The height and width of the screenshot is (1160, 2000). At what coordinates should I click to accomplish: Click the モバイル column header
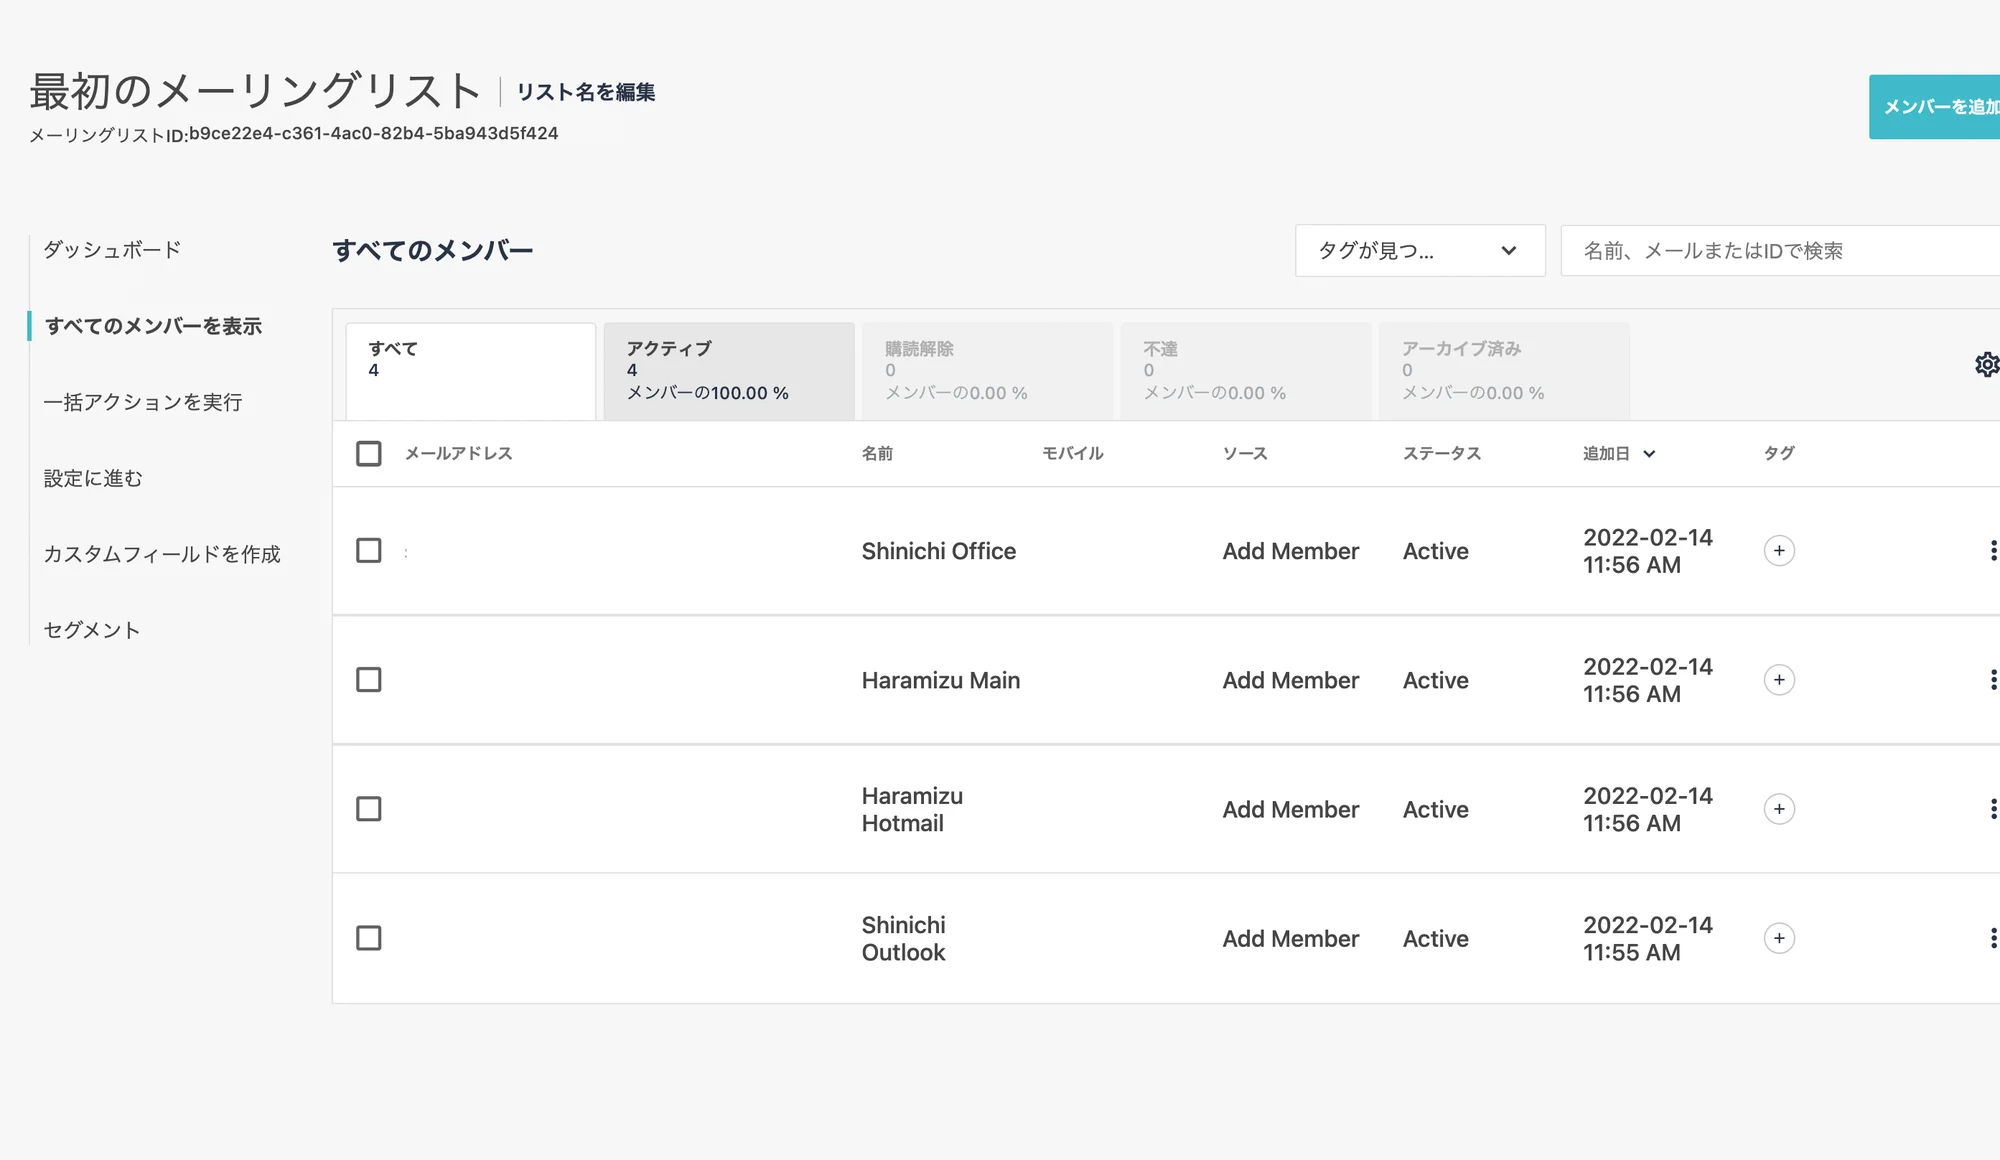1073,454
